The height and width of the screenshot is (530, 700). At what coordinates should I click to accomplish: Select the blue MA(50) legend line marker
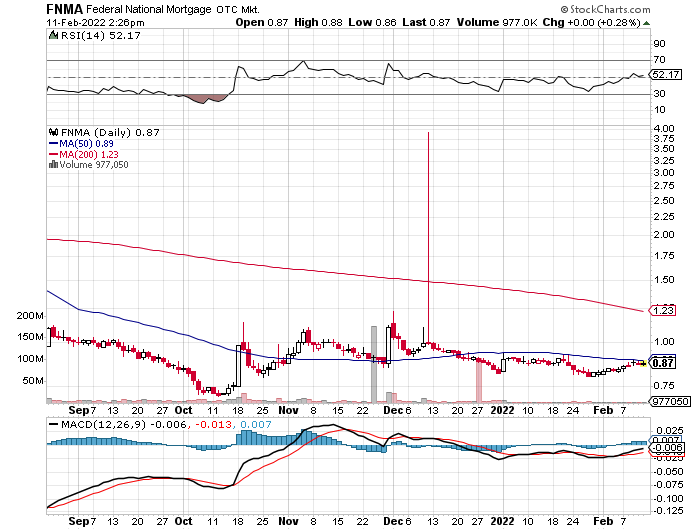pos(53,144)
